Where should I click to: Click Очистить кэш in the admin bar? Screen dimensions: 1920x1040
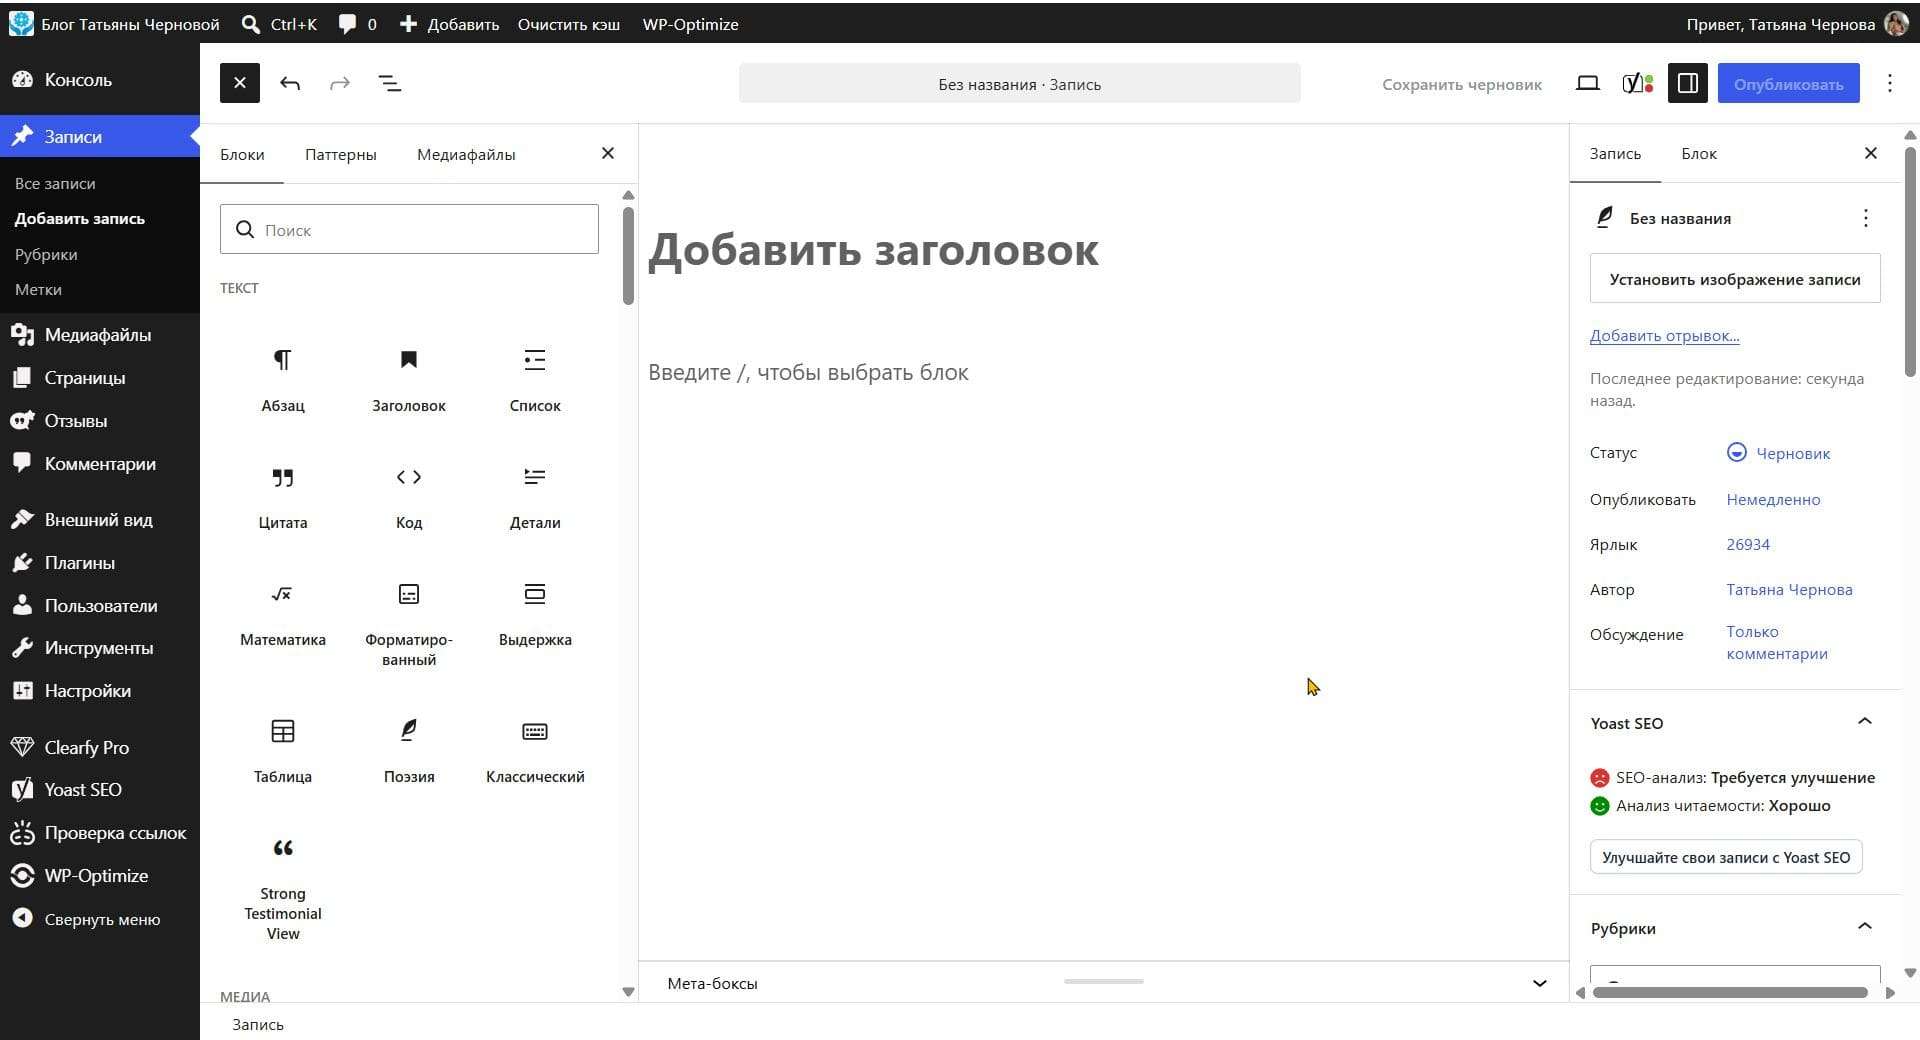pyautogui.click(x=569, y=24)
